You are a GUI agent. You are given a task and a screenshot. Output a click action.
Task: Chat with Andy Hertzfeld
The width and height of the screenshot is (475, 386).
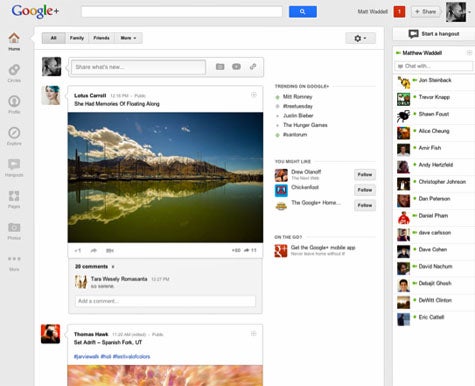(x=435, y=165)
